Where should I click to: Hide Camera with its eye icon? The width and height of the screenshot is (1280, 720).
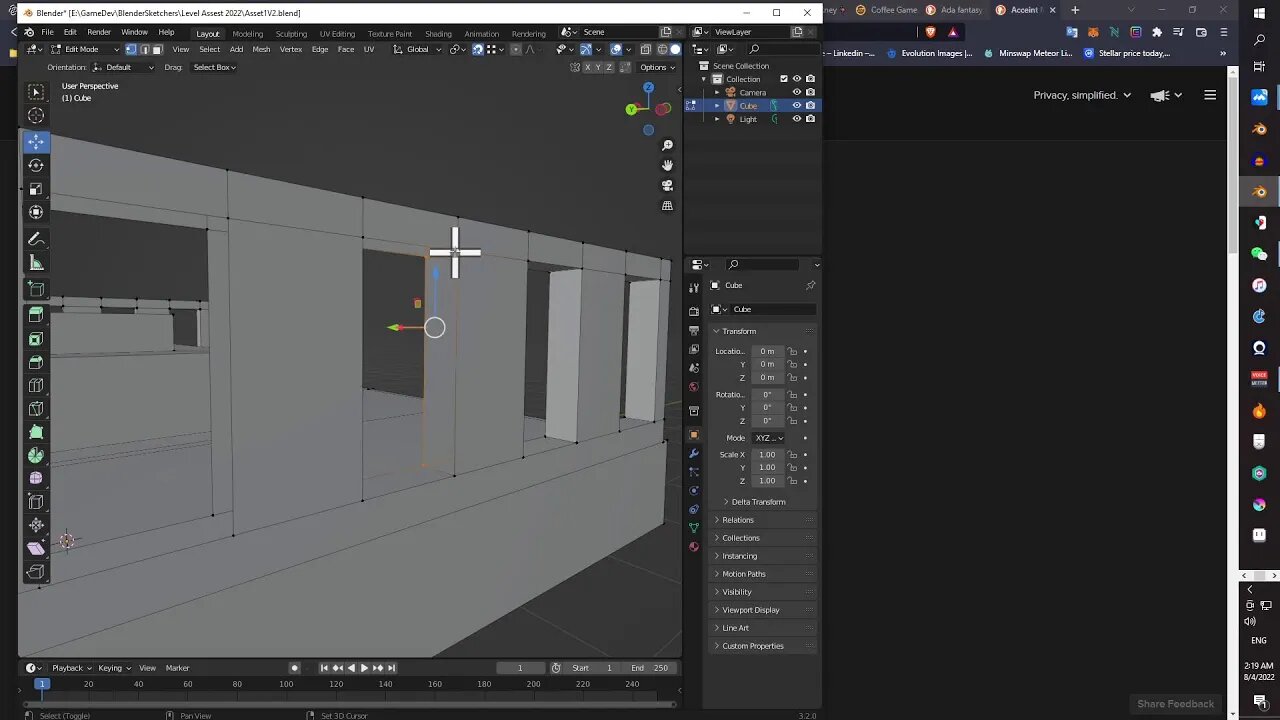[x=797, y=92]
